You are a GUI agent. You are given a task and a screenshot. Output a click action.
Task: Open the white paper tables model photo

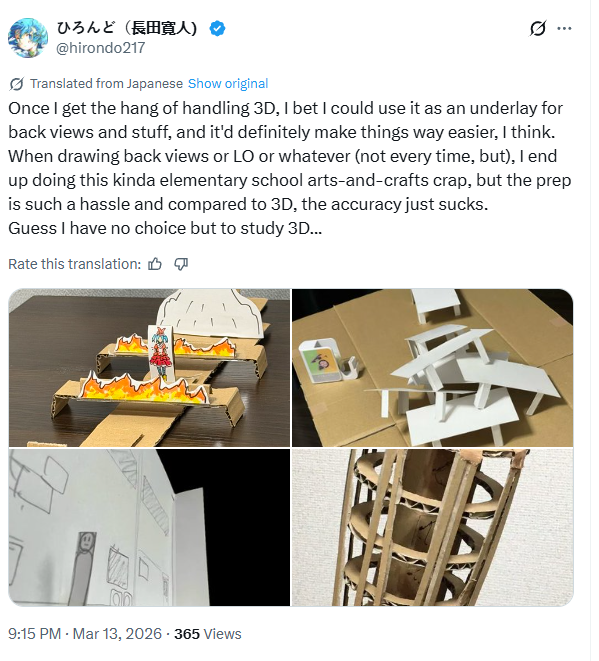[x=432, y=368]
